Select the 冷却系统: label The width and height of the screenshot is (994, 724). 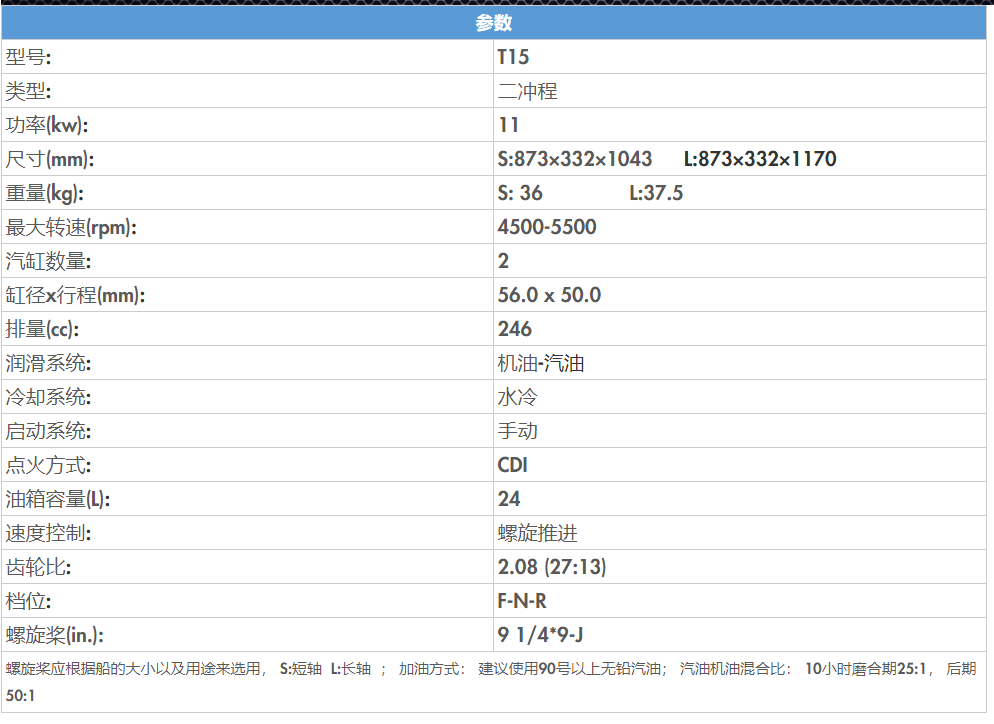click(x=48, y=398)
